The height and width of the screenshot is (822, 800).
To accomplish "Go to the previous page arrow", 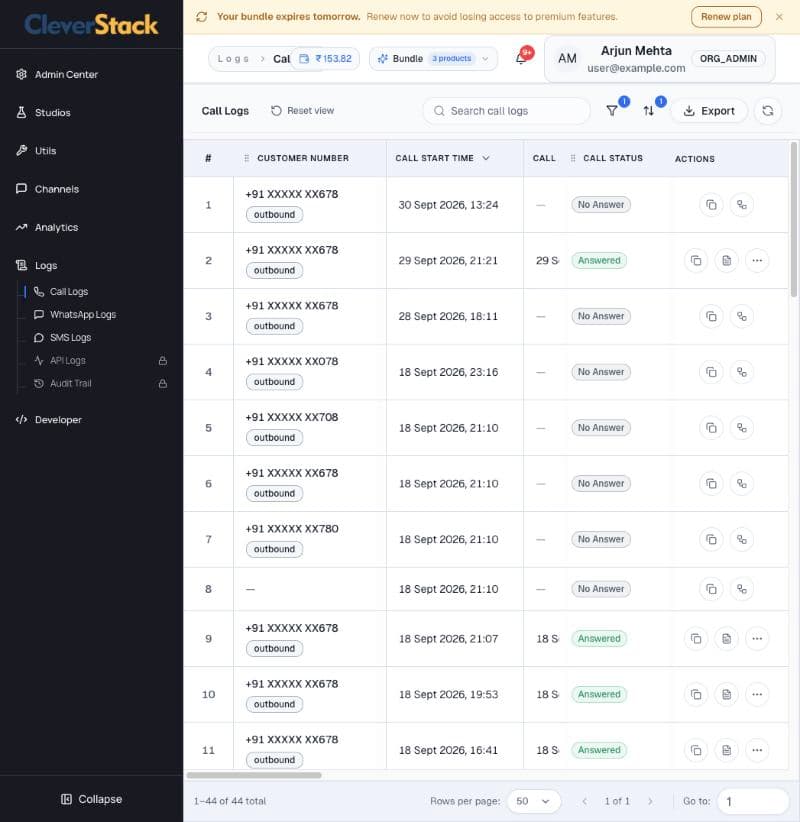I will (585, 801).
